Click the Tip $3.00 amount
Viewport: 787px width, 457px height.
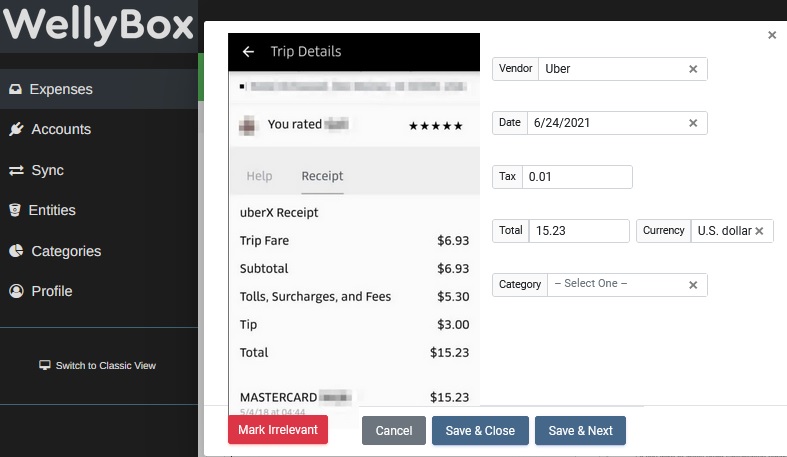pyautogui.click(x=453, y=325)
